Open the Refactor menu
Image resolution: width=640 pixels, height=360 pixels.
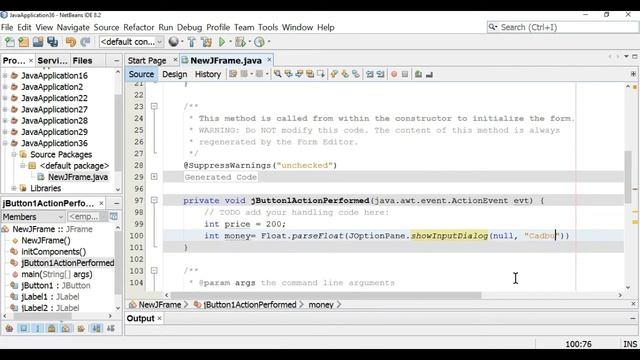point(139,27)
